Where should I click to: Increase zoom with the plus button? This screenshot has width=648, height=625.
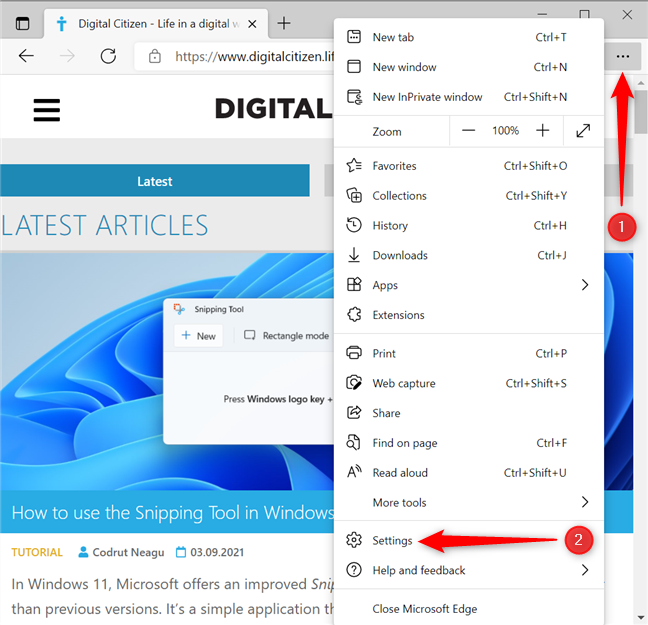pyautogui.click(x=543, y=131)
